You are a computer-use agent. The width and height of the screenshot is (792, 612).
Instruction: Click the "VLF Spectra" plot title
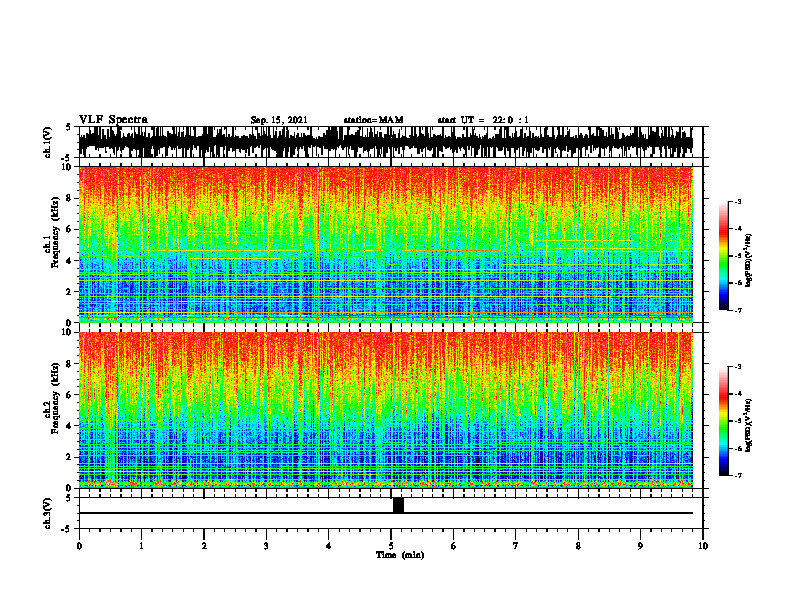113,119
